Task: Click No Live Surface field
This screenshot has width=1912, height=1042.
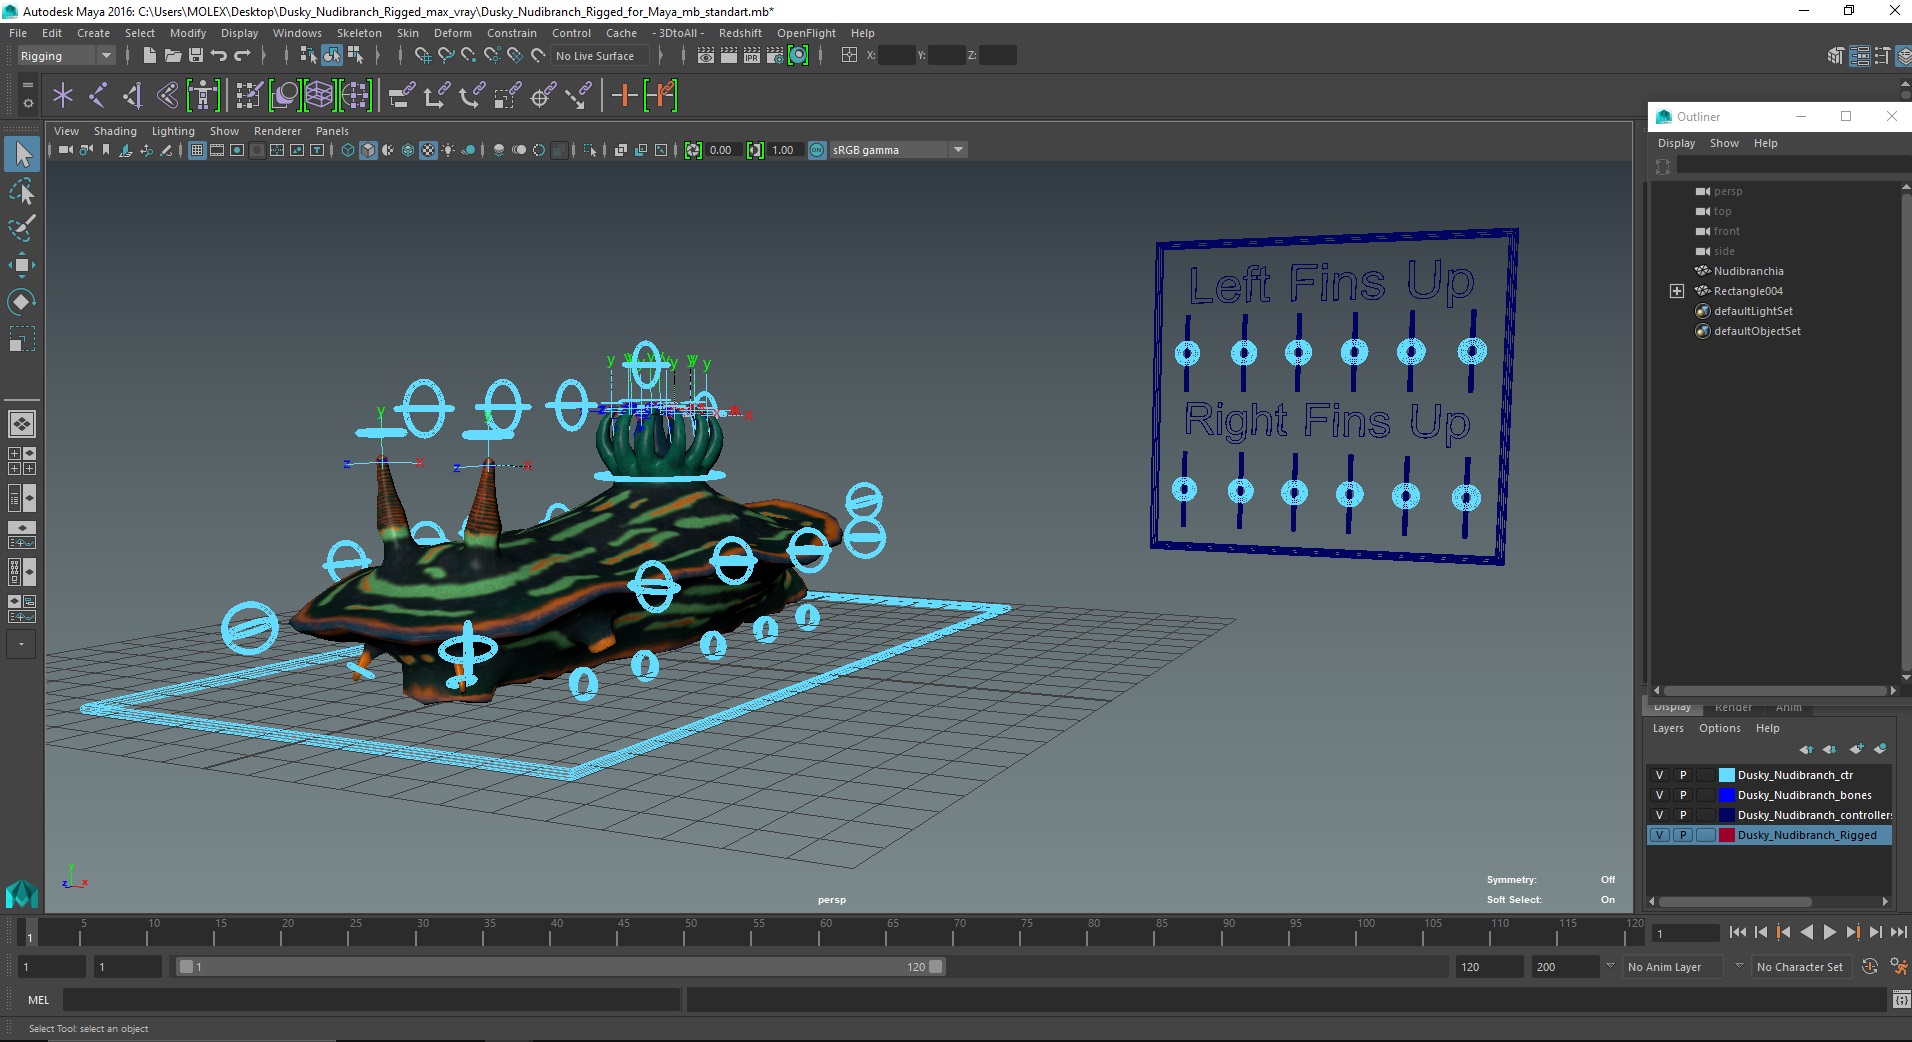Action: 600,56
